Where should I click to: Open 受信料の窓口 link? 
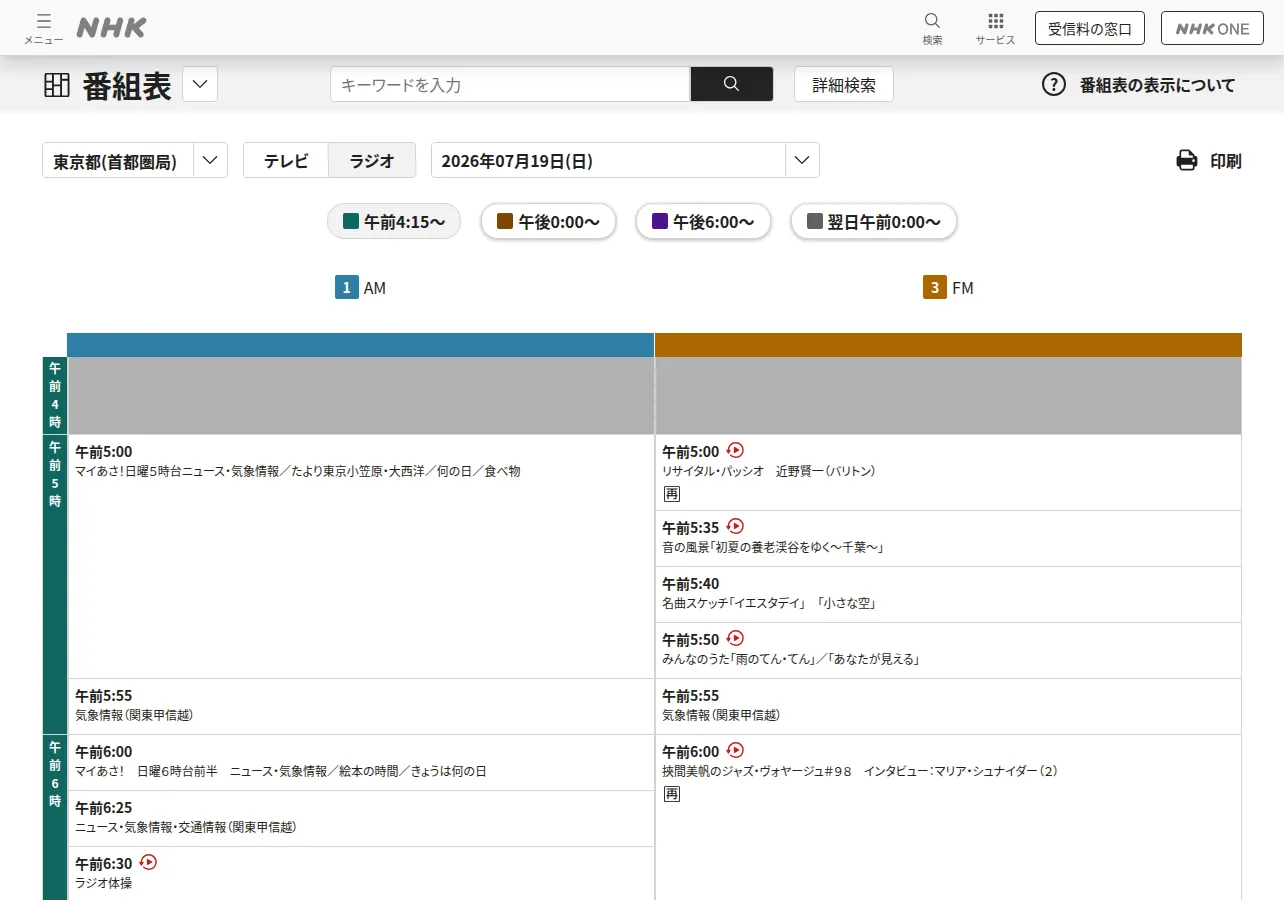pyautogui.click(x=1090, y=28)
